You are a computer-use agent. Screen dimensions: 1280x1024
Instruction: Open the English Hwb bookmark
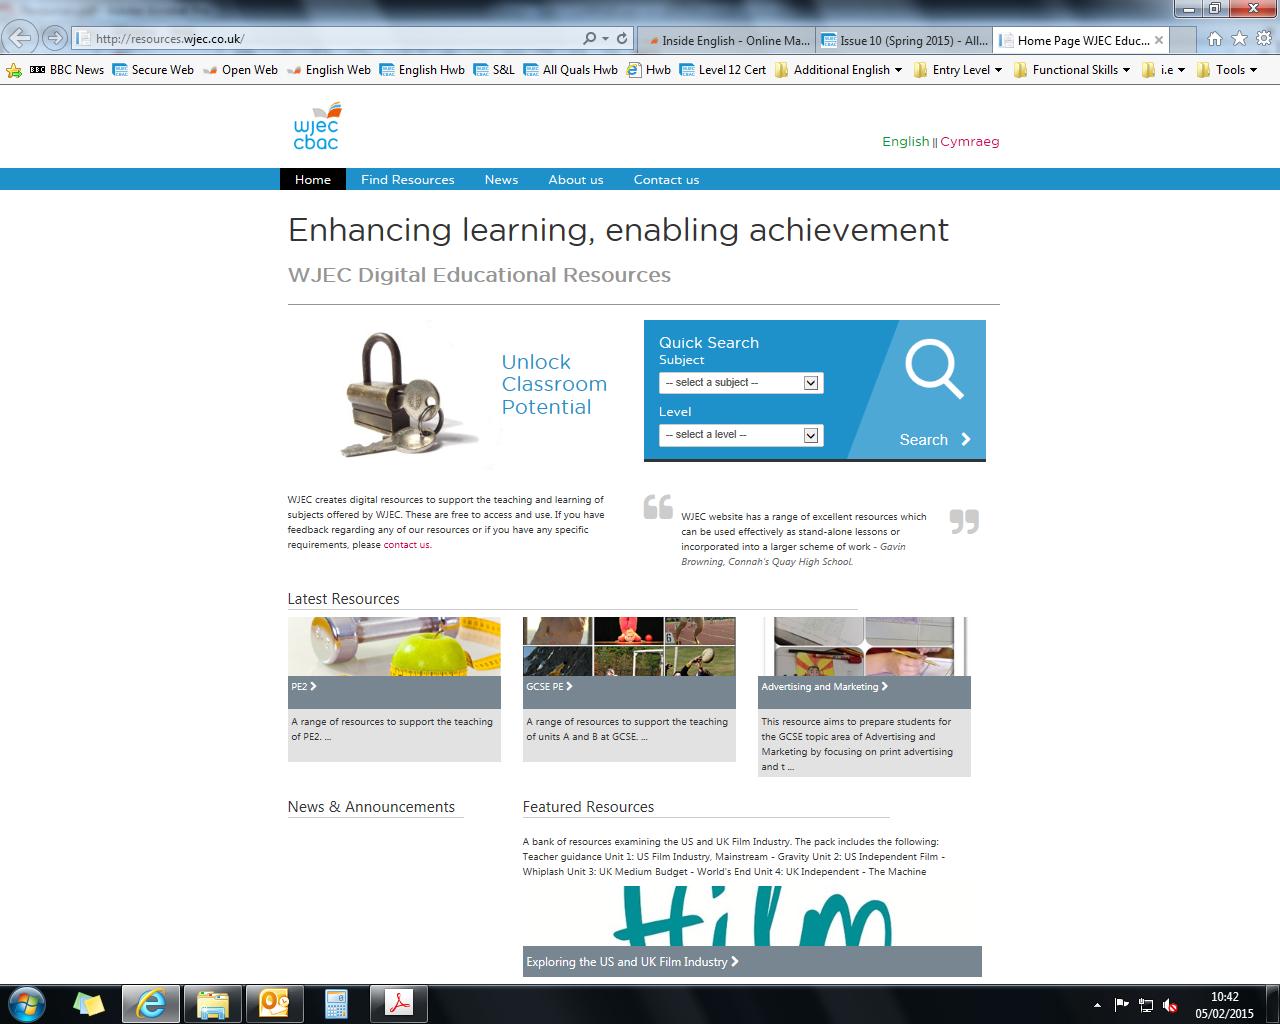tap(422, 70)
